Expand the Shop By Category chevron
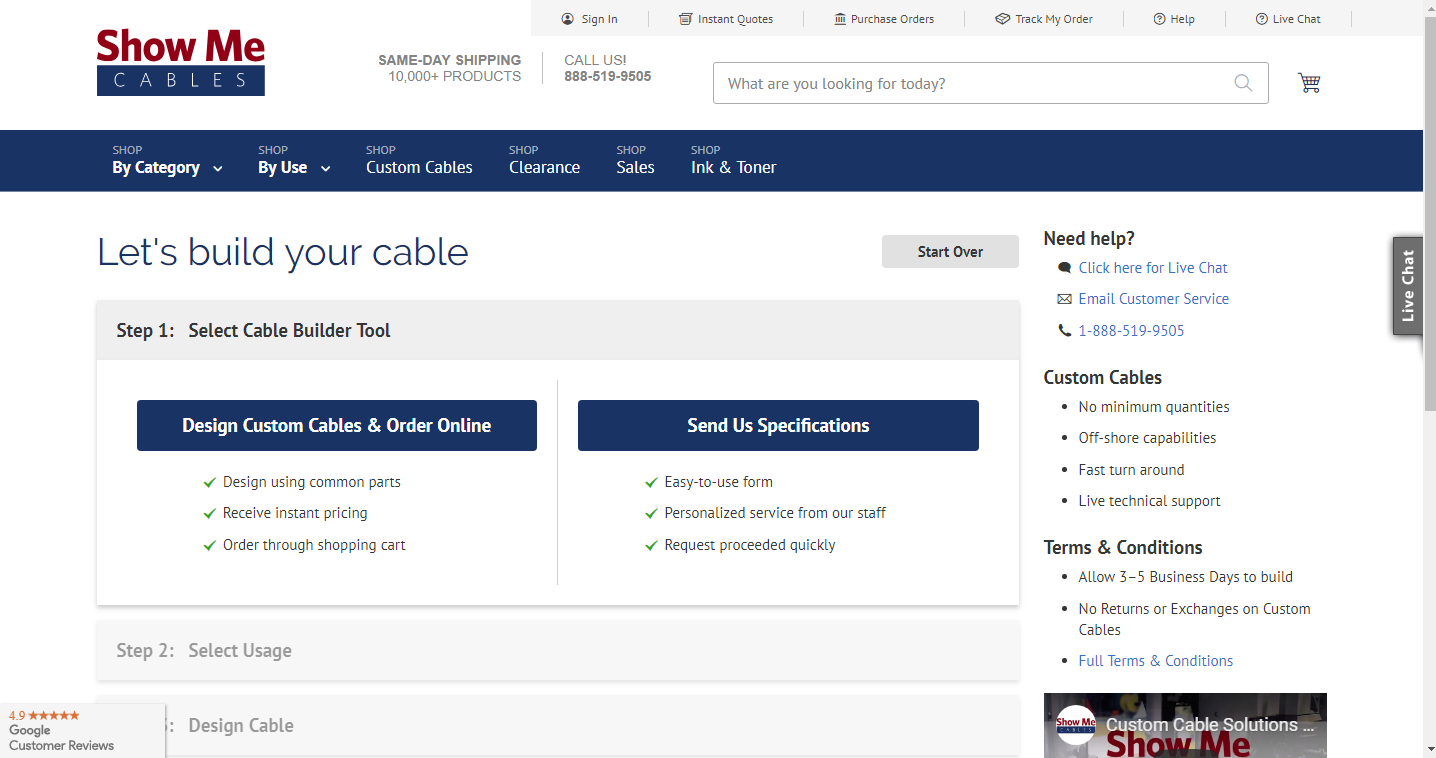Viewport: 1436px width, 758px height. tap(218, 169)
